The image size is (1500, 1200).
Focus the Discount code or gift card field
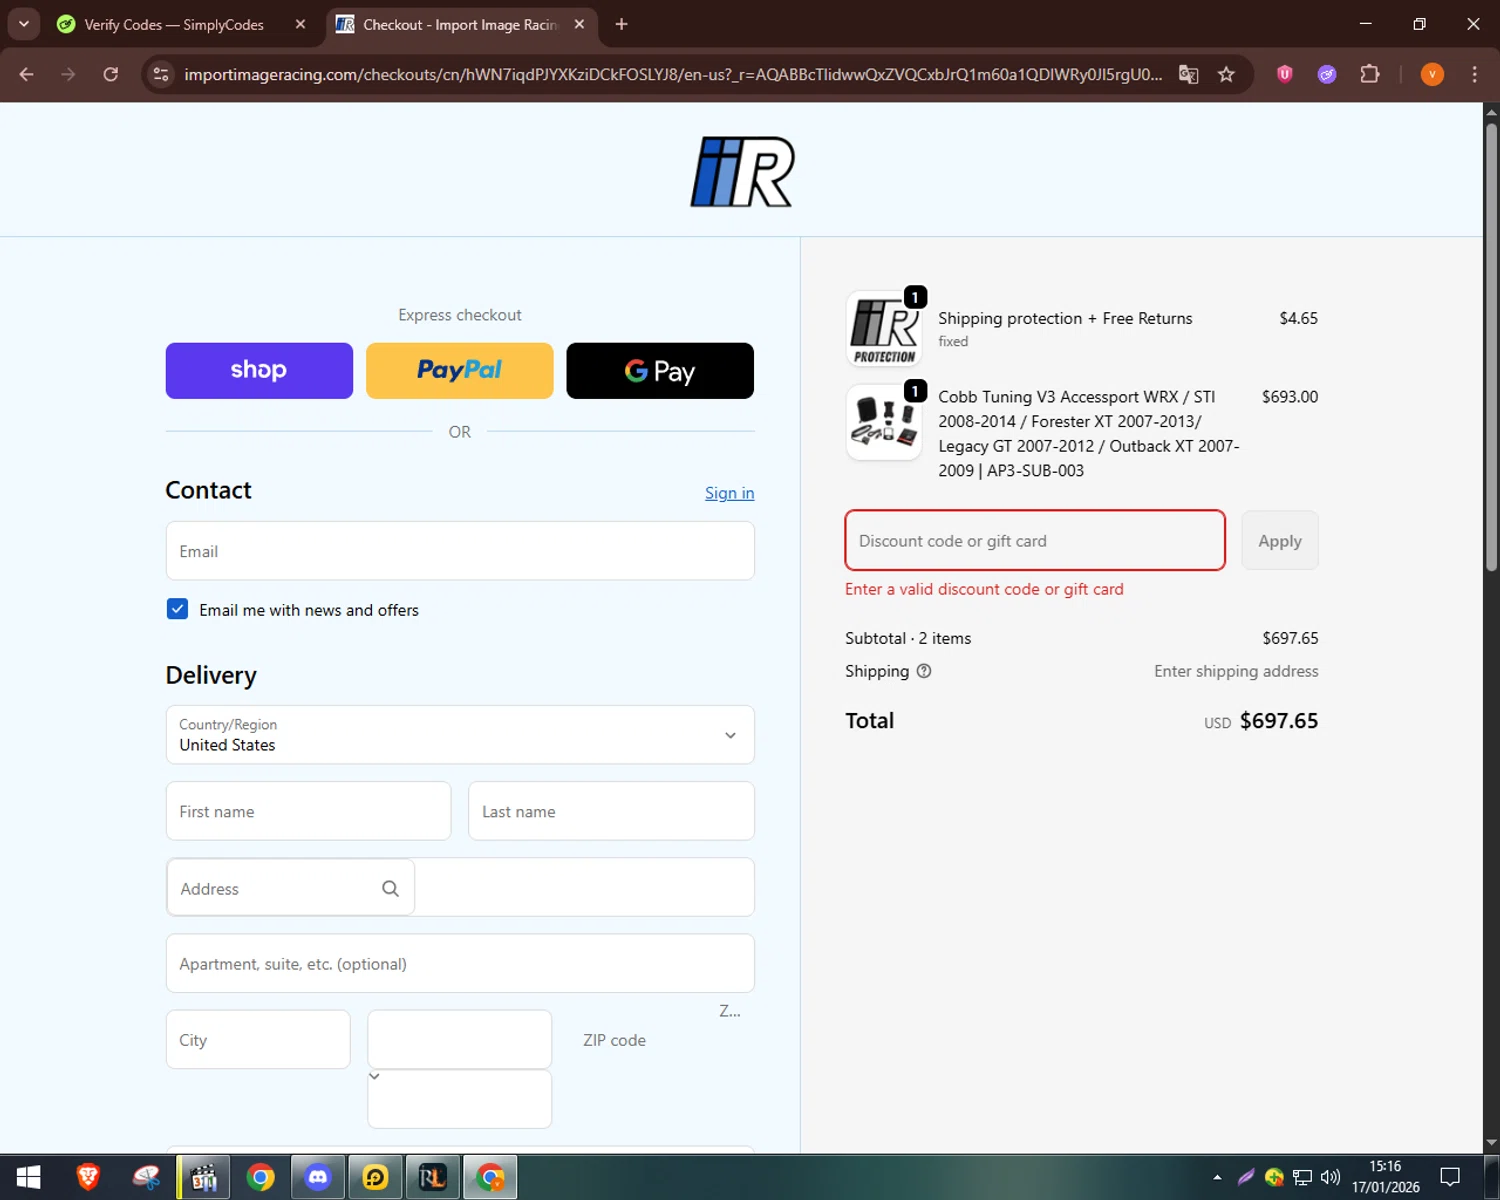coord(1035,541)
